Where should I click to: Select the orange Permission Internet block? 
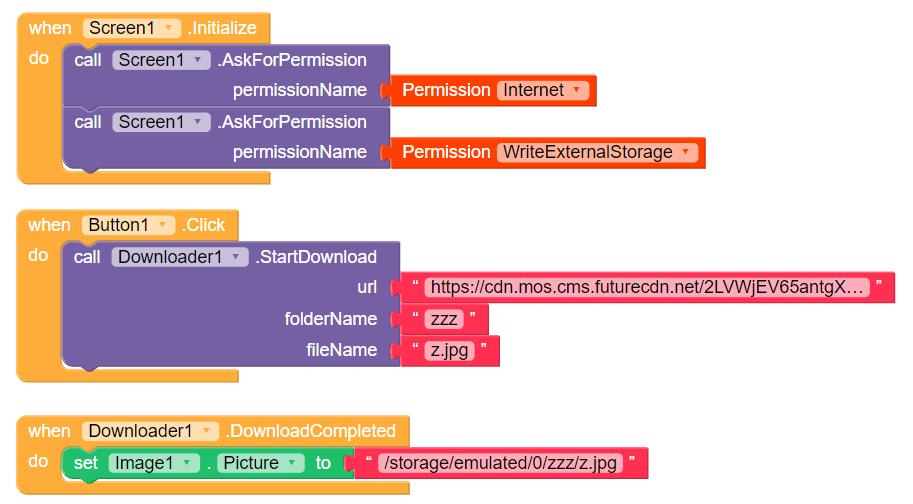coord(446,90)
